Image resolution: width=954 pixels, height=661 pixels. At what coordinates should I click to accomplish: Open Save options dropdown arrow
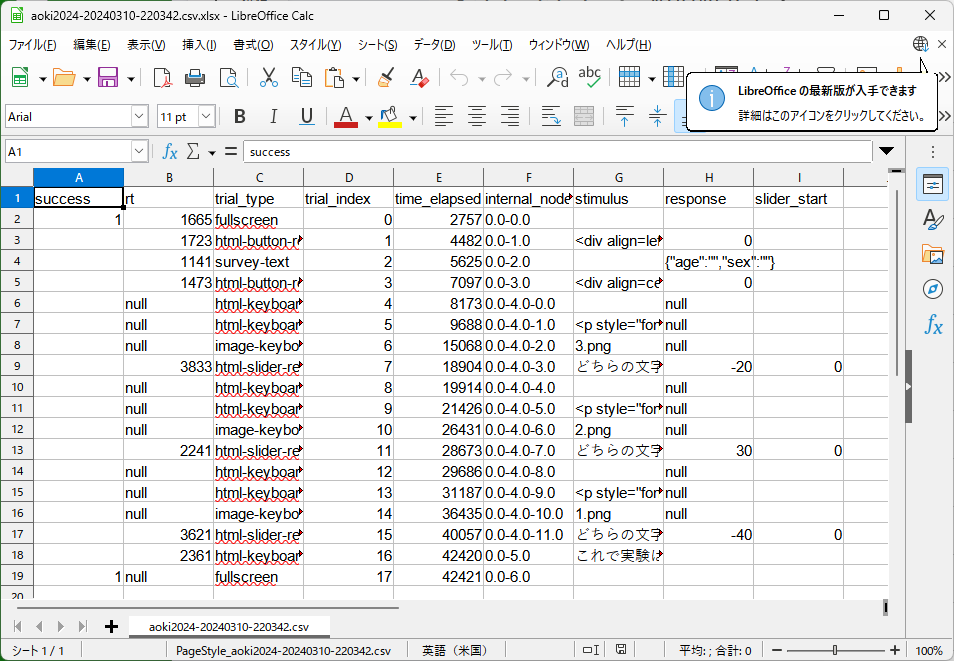[x=130, y=79]
